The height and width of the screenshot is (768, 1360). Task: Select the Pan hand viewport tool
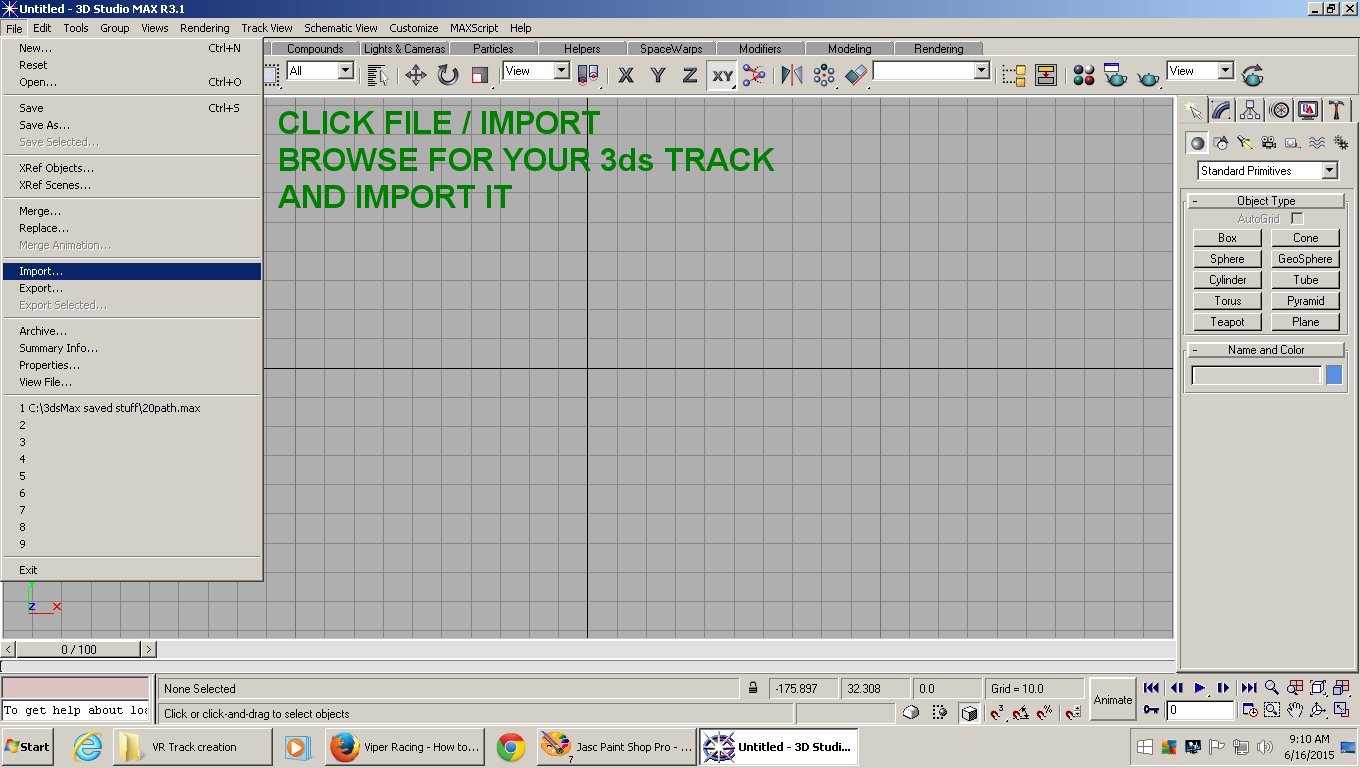click(1295, 710)
